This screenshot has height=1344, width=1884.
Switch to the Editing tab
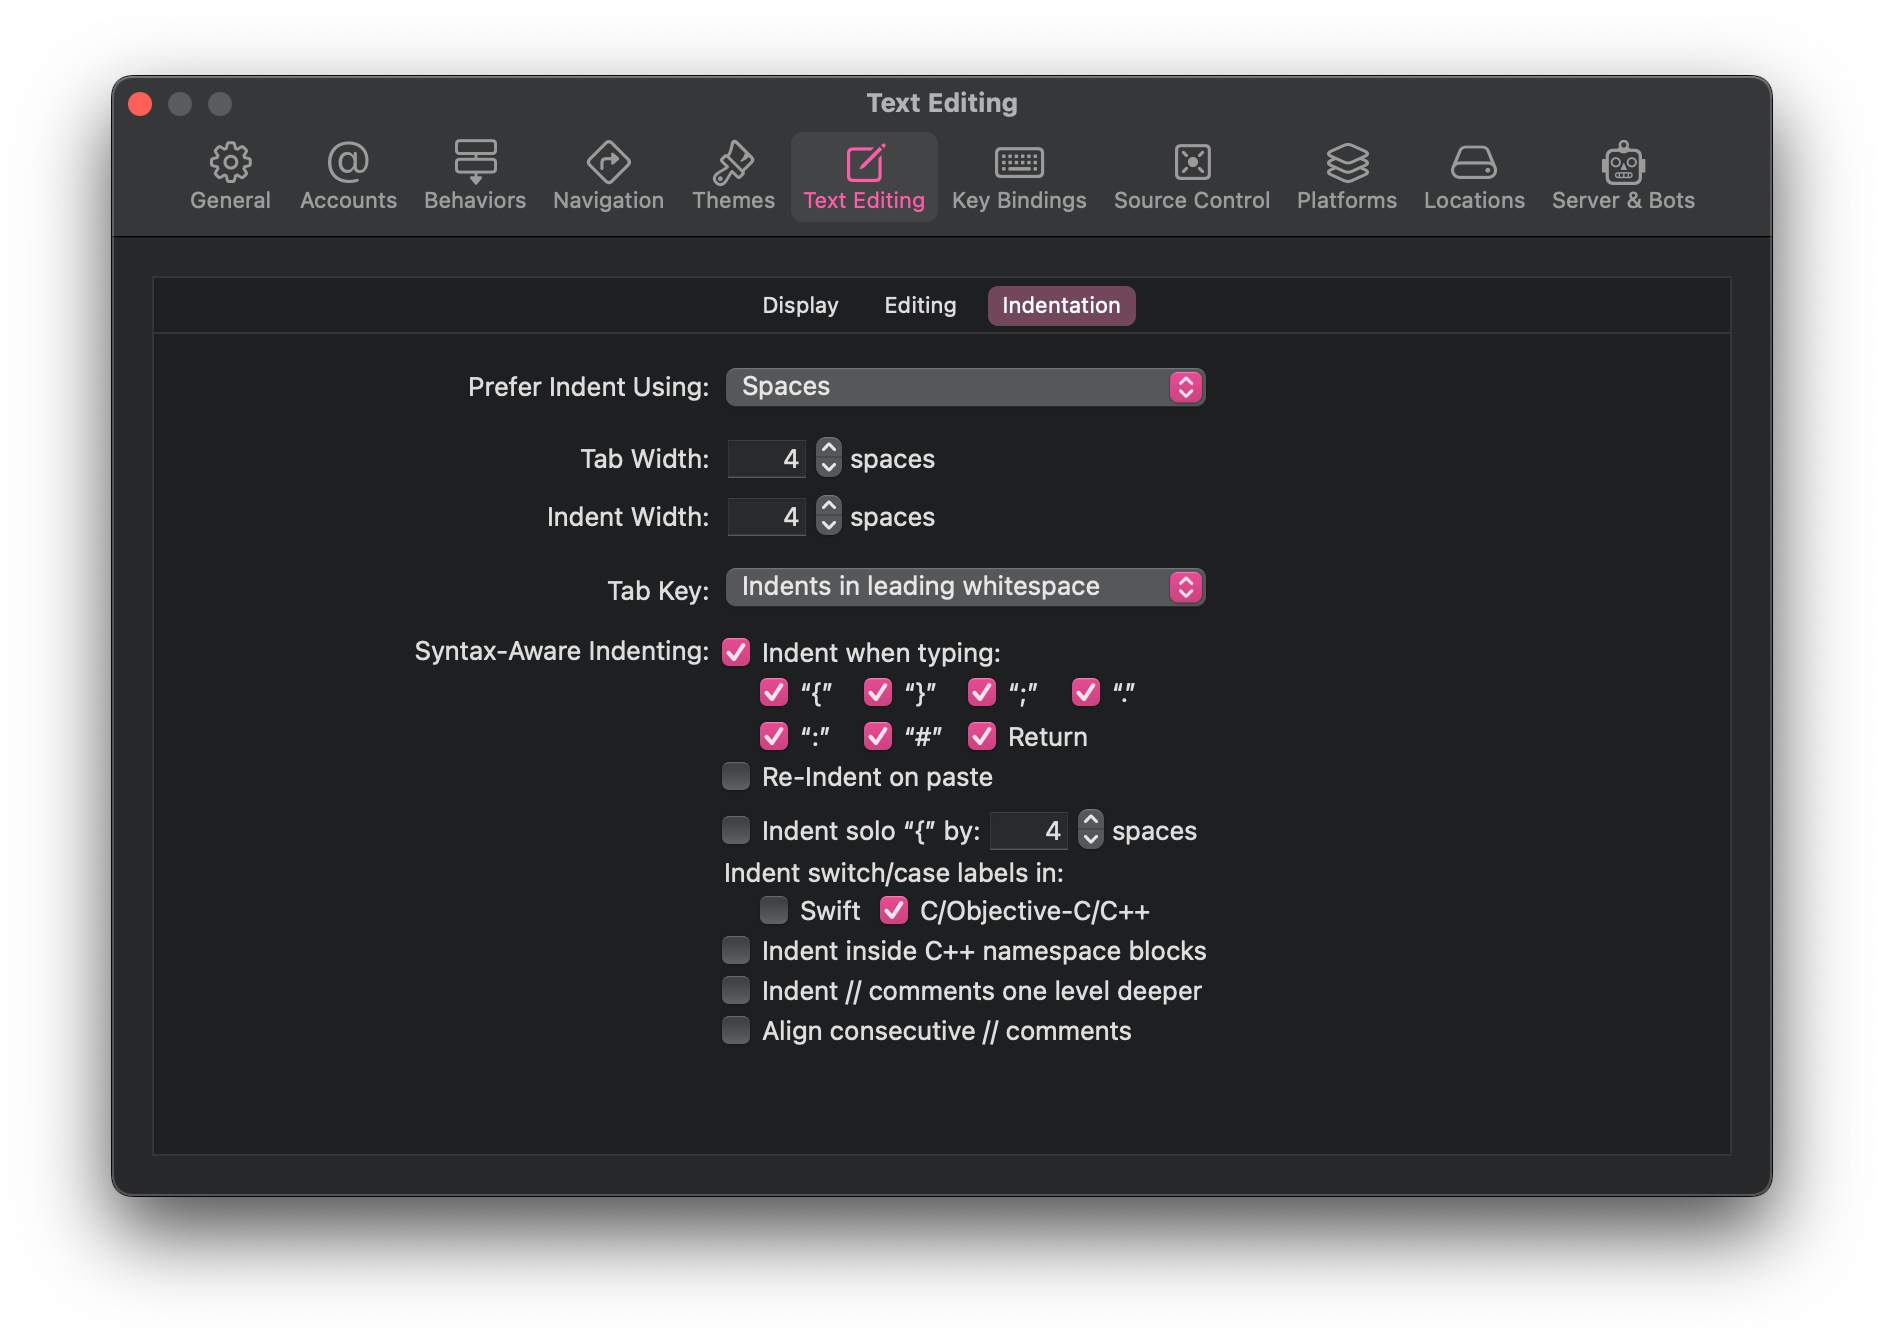tap(920, 306)
